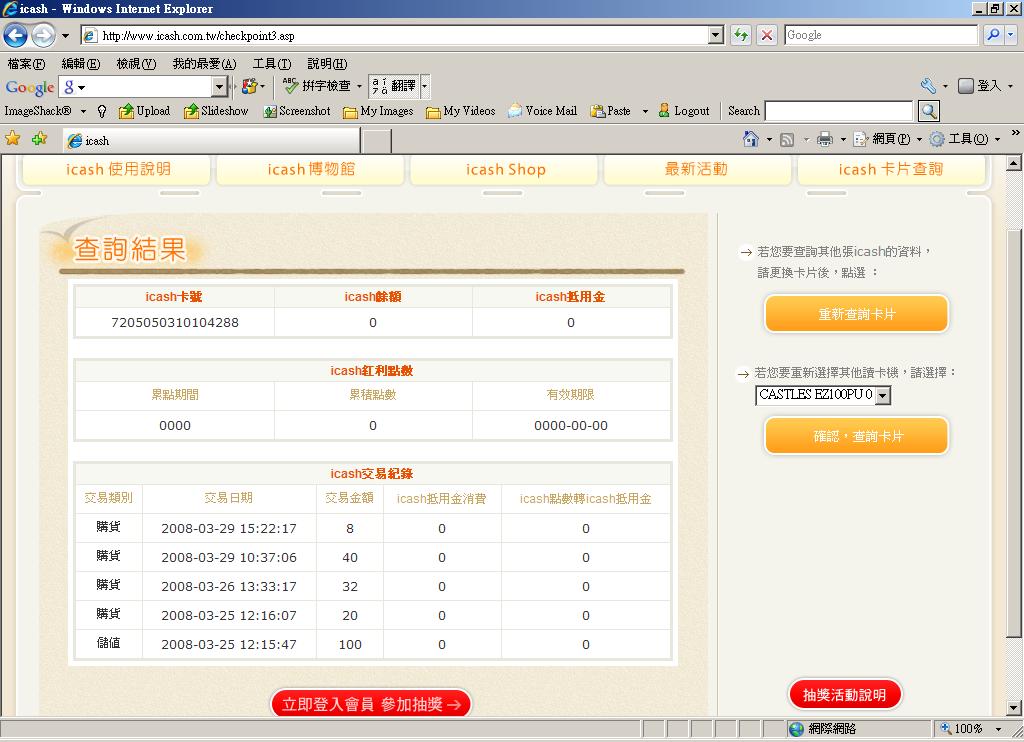This screenshot has height=742, width=1024.
Task: Go forward with the Forward arrow
Action: point(44,35)
